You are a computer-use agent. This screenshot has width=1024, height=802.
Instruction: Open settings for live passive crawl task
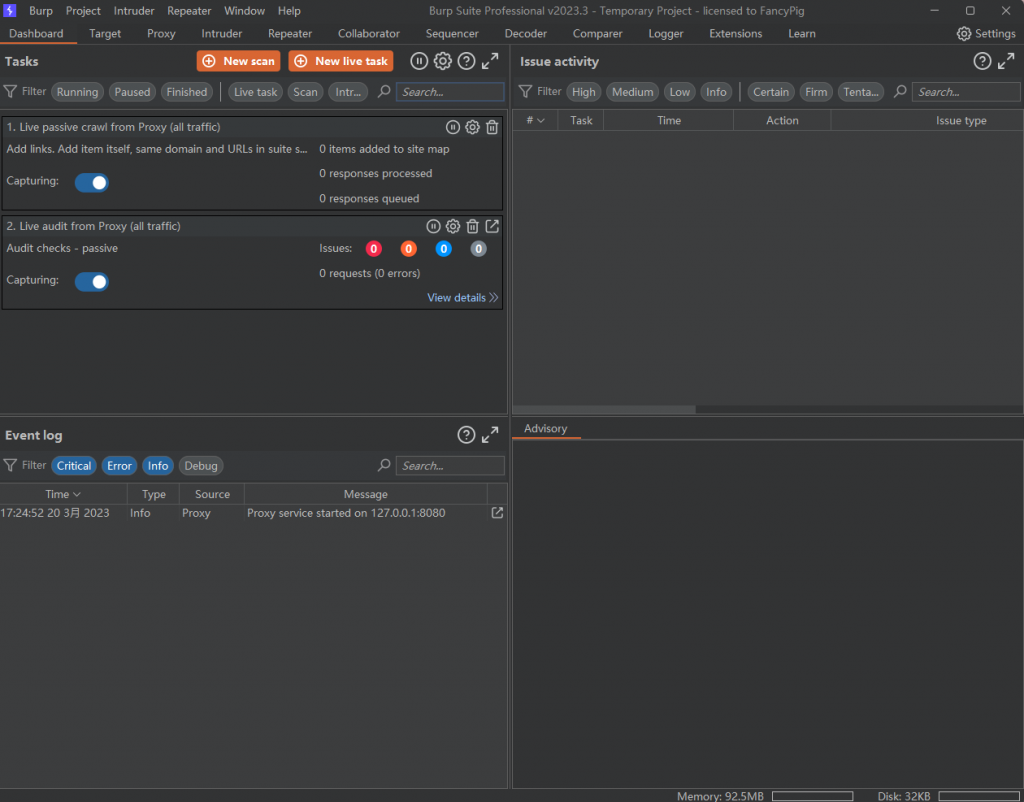(x=472, y=127)
